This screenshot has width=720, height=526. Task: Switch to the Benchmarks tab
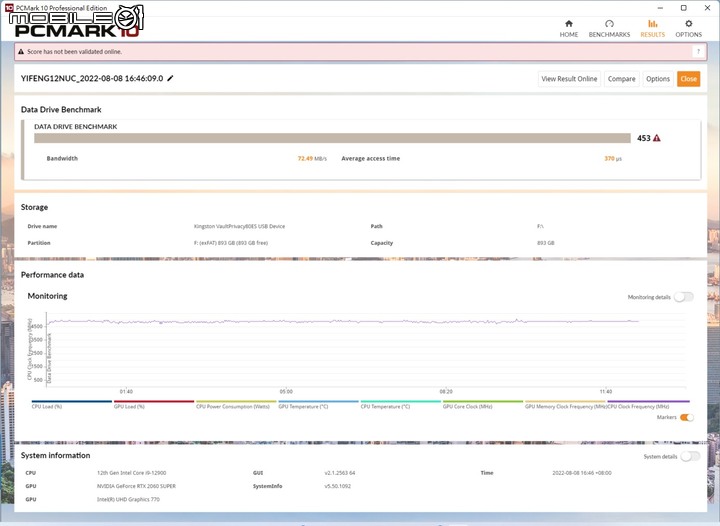[609, 28]
